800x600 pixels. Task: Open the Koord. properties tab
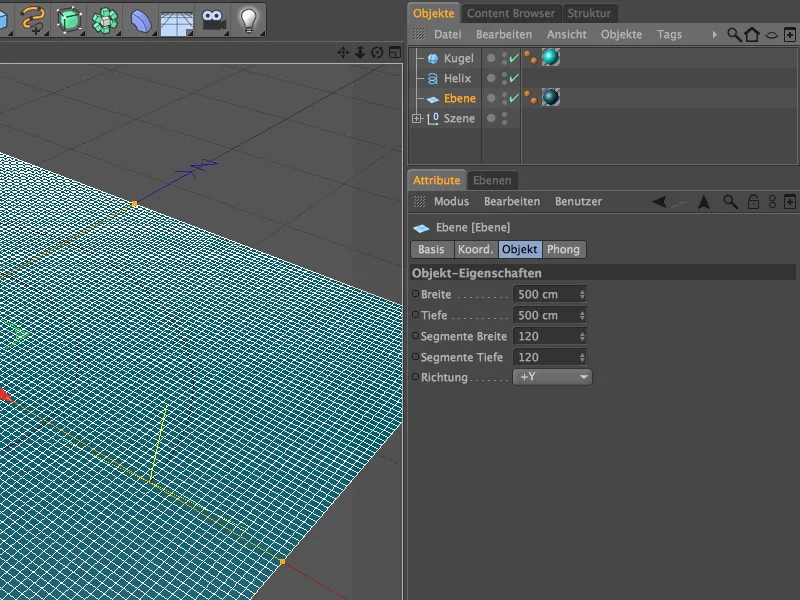coord(476,249)
